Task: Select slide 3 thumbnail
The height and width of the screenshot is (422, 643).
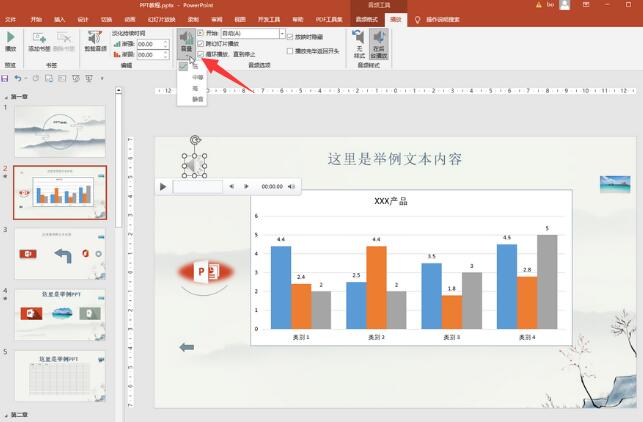Action: click(60, 254)
